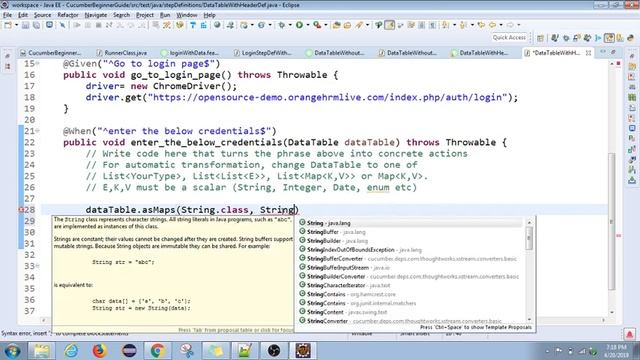
Task: Select 'StringContent - javax.swing.text' proposal
Action: (x=410, y=312)
